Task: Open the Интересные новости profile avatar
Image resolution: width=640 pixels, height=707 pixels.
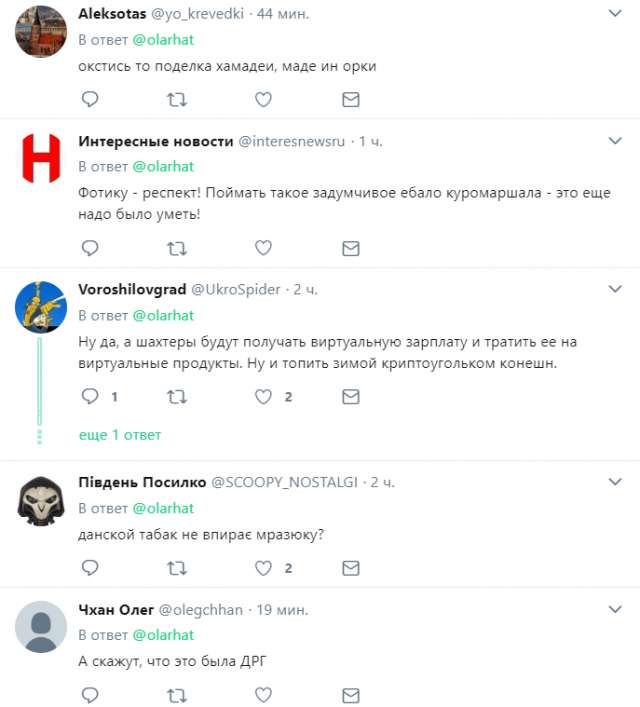Action: [x=42, y=160]
